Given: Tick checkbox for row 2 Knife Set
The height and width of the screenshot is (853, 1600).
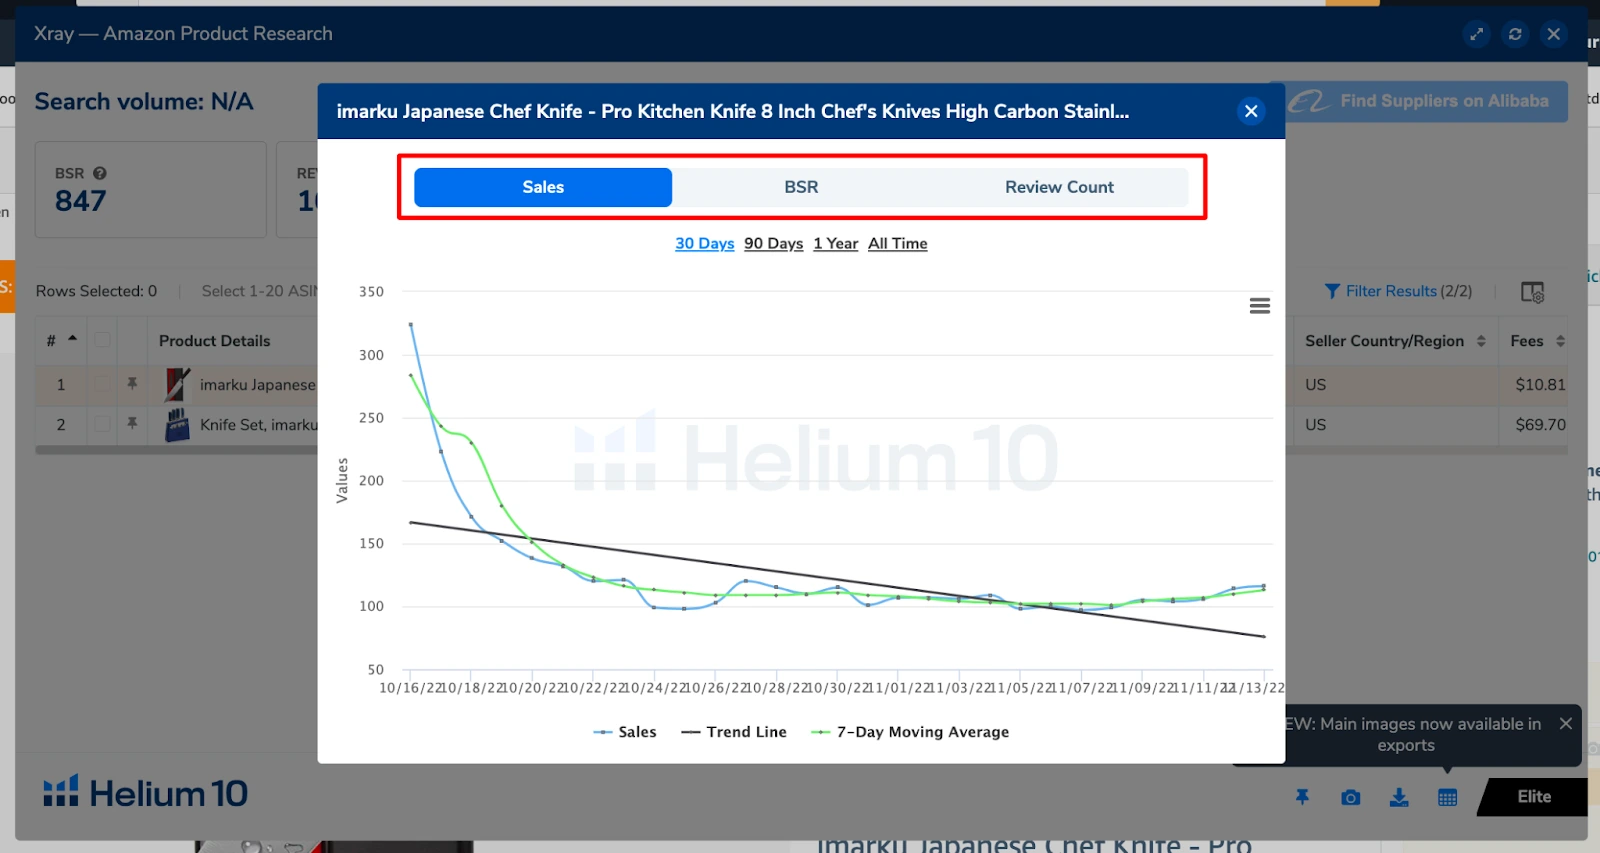Looking at the screenshot, I should tap(102, 424).
